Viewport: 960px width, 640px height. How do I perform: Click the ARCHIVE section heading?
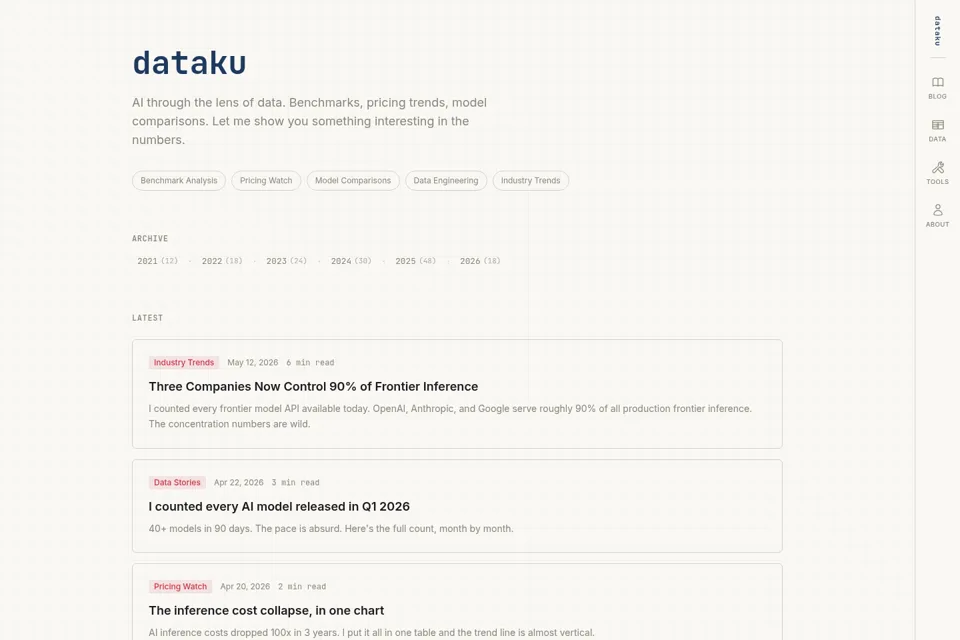click(150, 239)
